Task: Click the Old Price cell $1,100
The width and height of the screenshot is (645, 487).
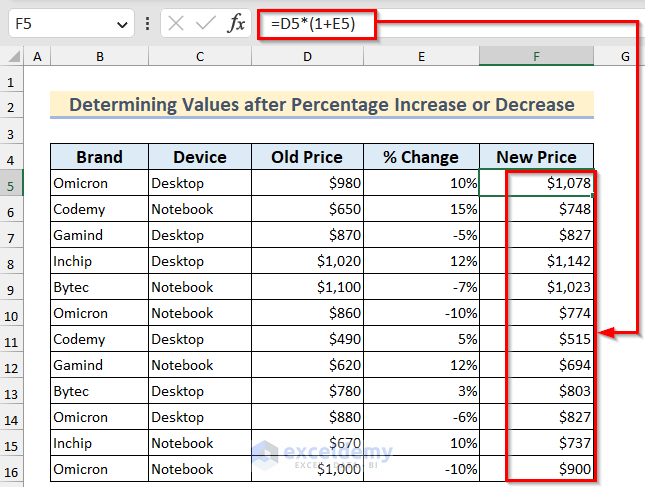Action: (307, 287)
